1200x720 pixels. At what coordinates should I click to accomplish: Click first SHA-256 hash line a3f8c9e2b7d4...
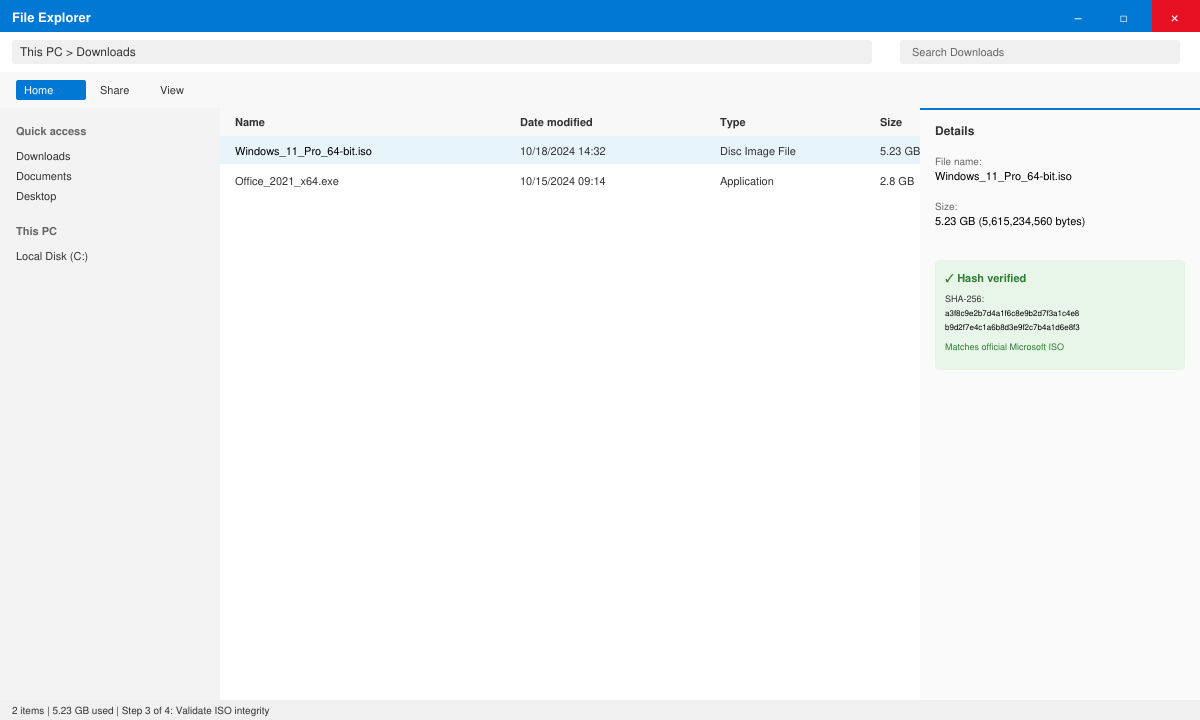pyautogui.click(x=1012, y=313)
